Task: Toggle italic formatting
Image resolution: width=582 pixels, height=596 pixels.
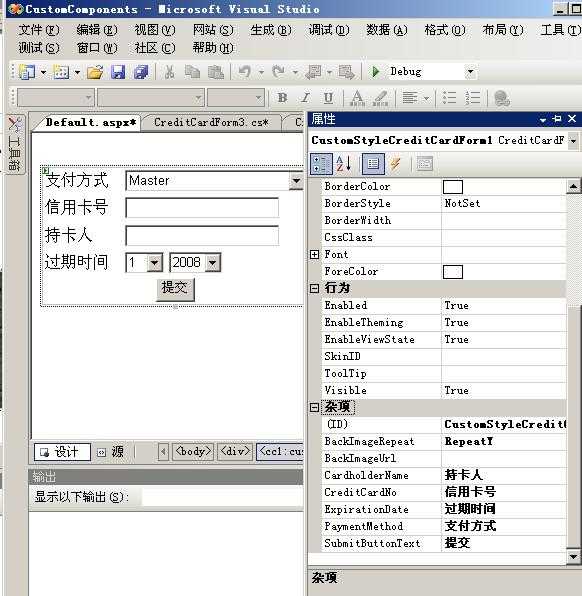Action: (305, 98)
